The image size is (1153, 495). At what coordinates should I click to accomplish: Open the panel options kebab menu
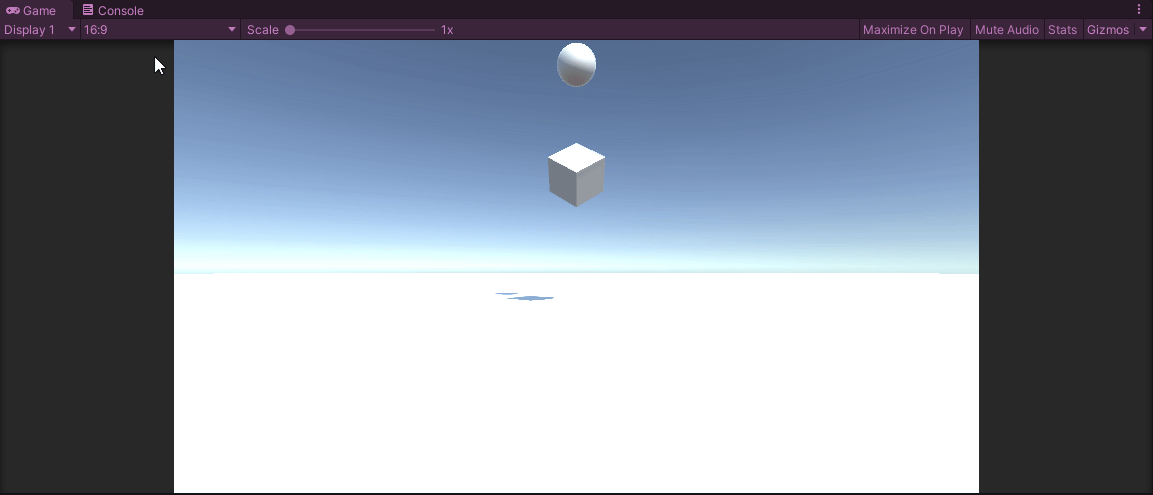pos(1139,10)
